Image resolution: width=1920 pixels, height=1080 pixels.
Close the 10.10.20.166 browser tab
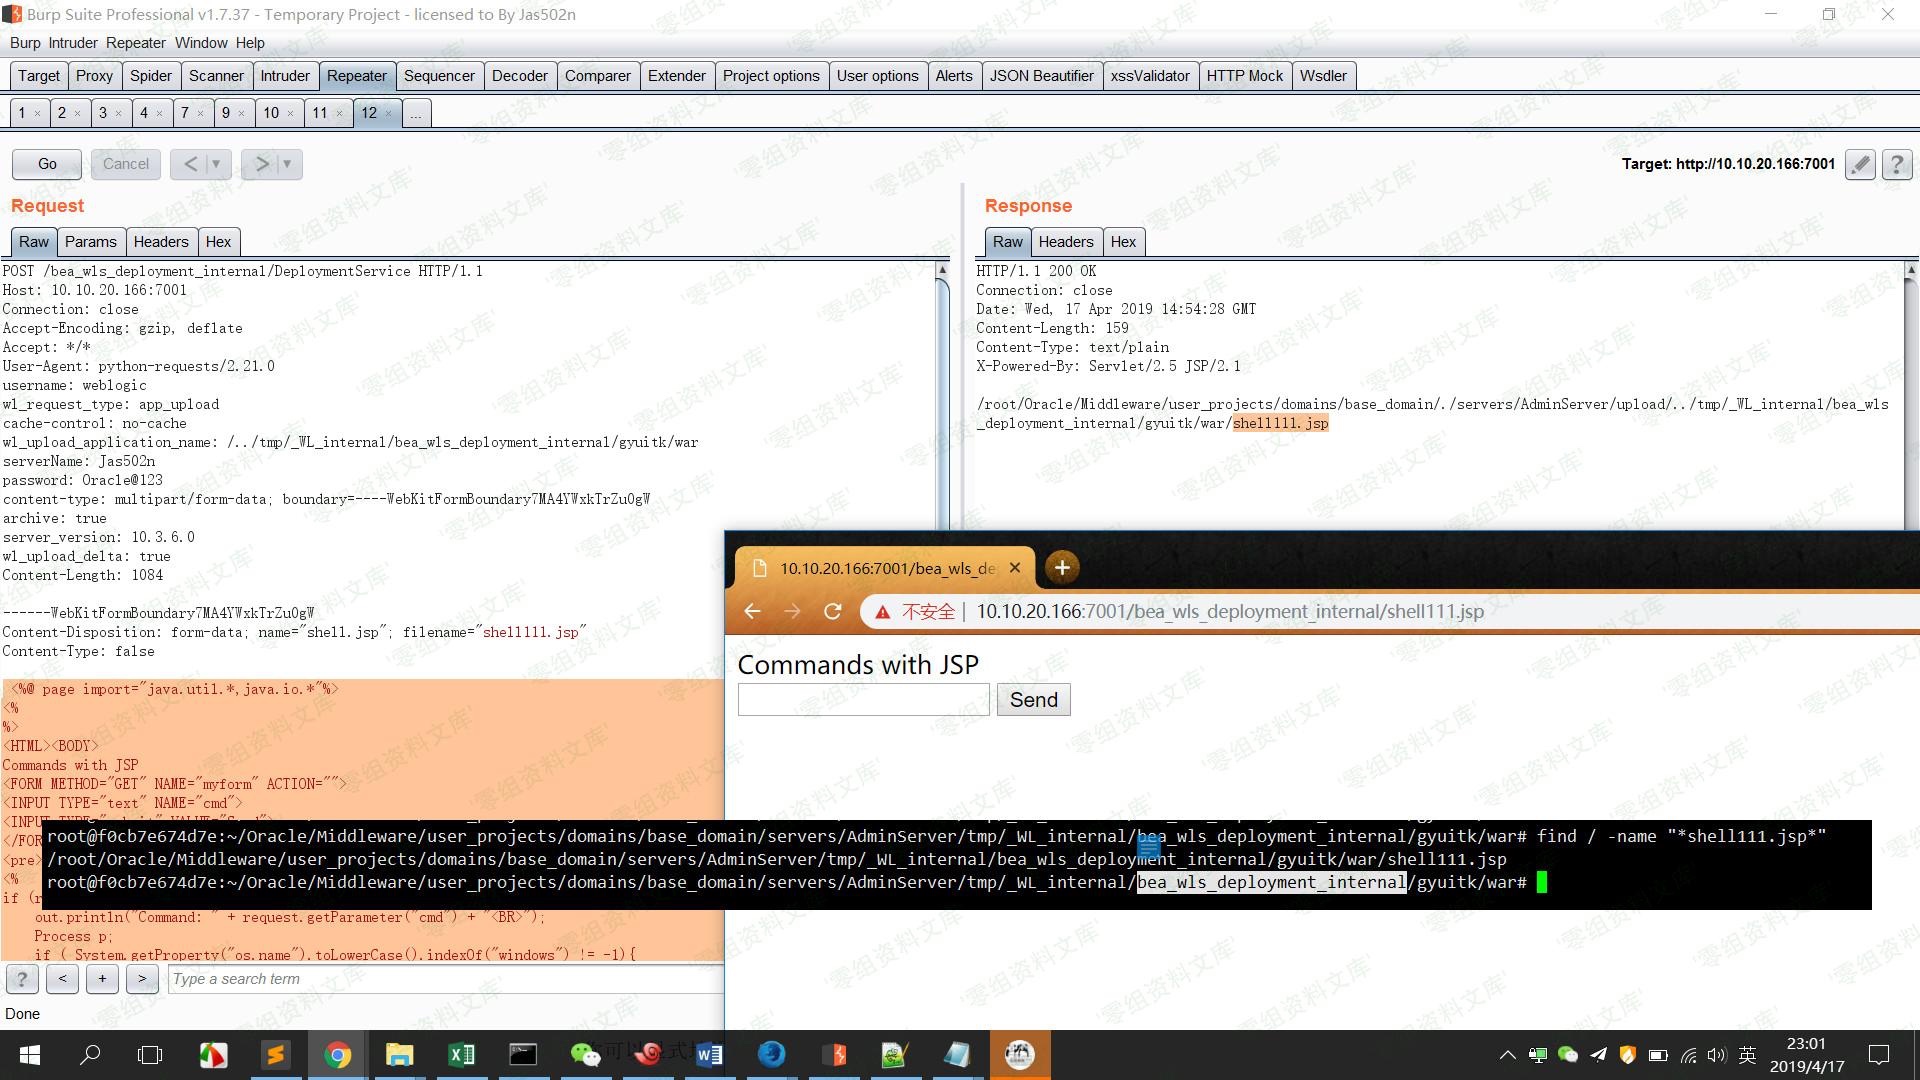click(1015, 568)
